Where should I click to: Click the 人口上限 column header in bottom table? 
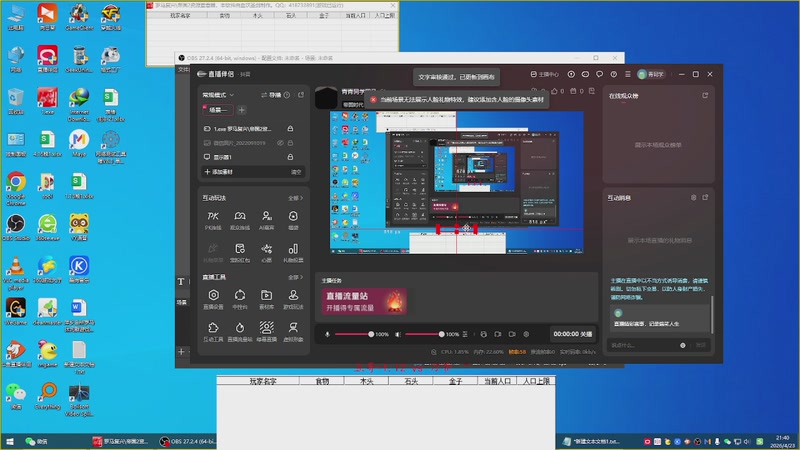pos(536,381)
